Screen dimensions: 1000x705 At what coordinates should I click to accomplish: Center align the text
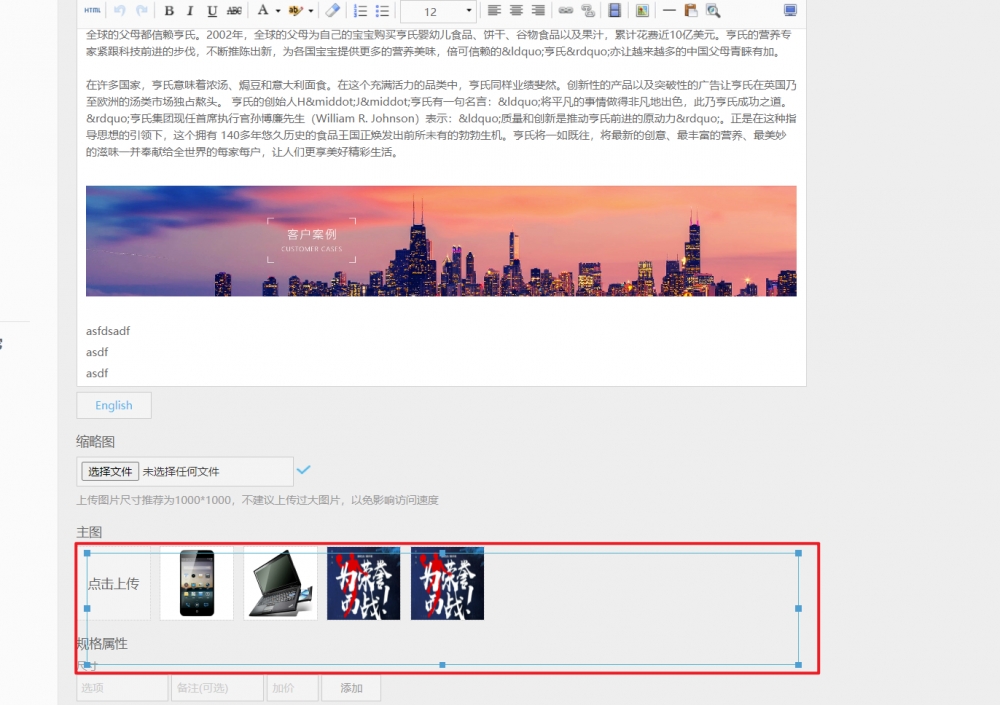pyautogui.click(x=516, y=10)
